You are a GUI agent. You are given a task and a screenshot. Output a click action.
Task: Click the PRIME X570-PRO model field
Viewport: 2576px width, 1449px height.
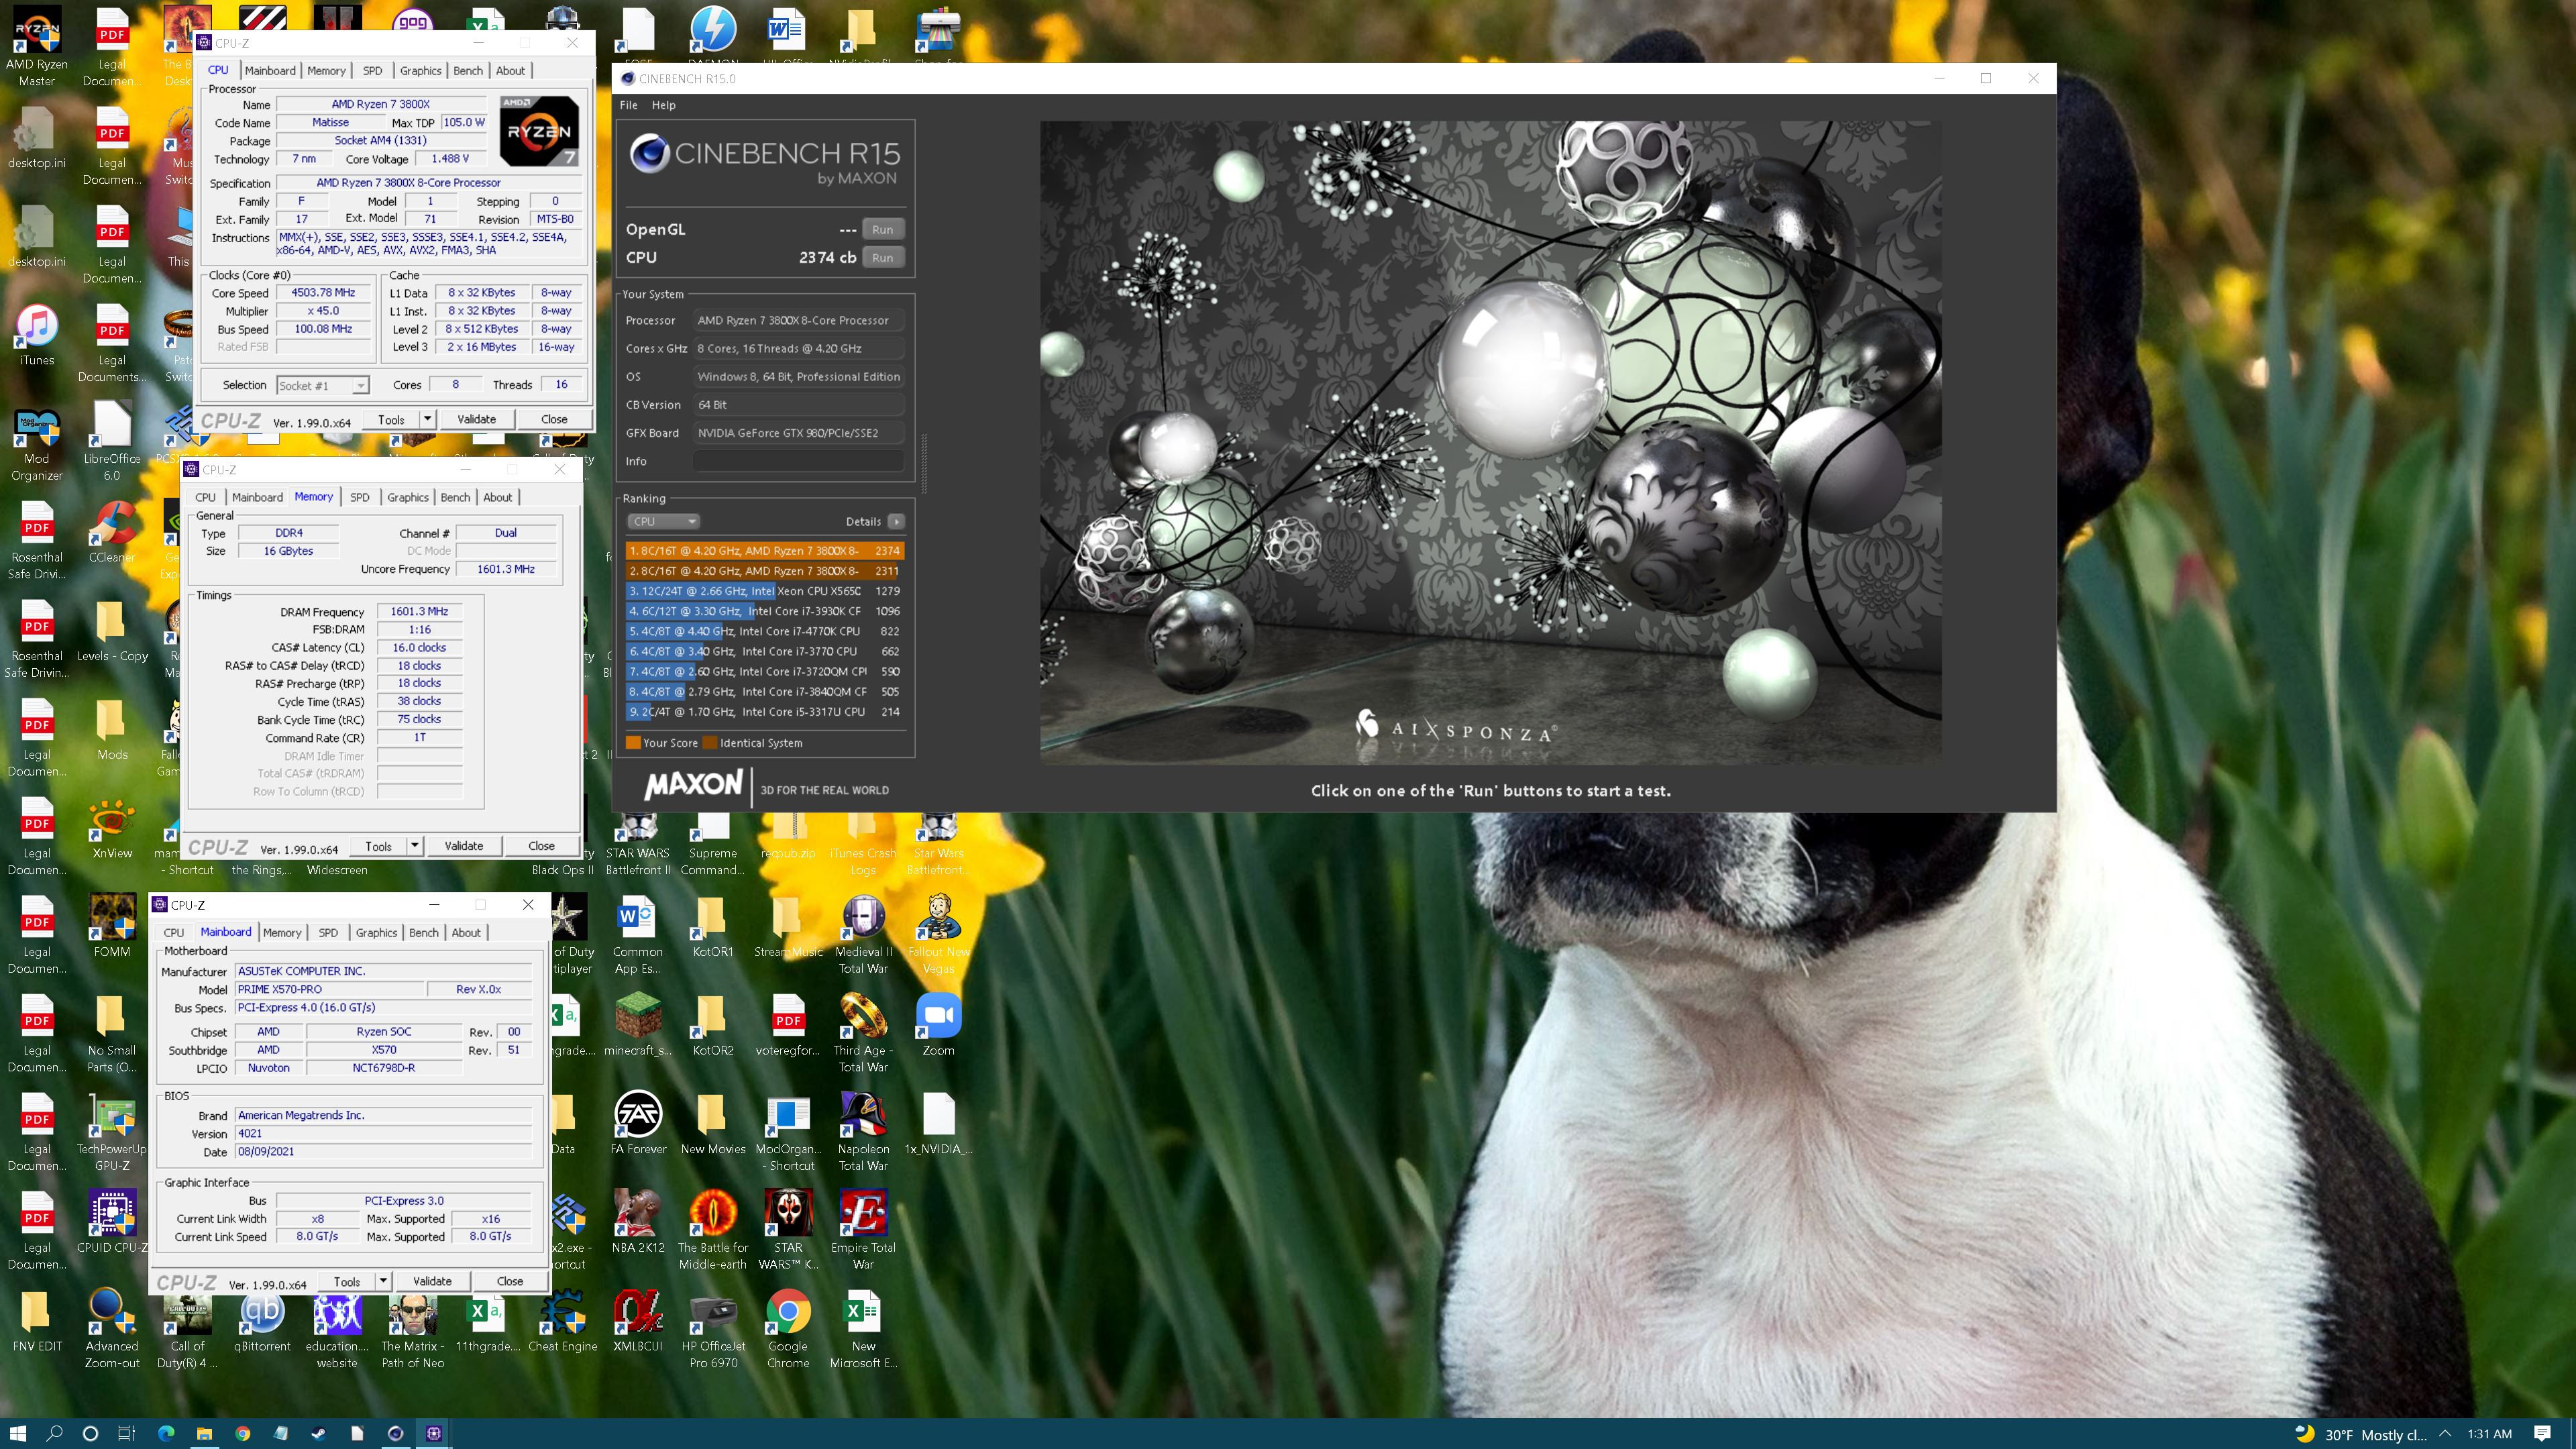tap(330, 989)
